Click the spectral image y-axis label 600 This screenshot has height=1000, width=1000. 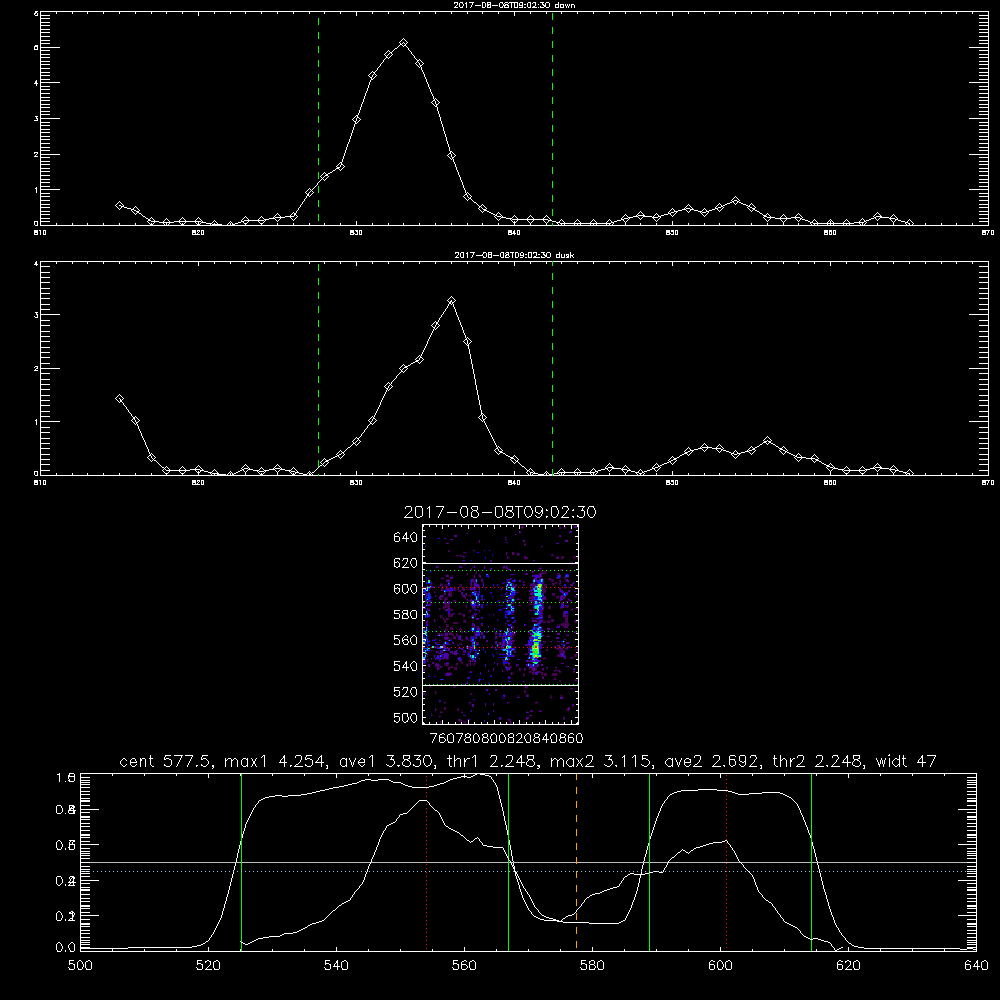(x=406, y=589)
